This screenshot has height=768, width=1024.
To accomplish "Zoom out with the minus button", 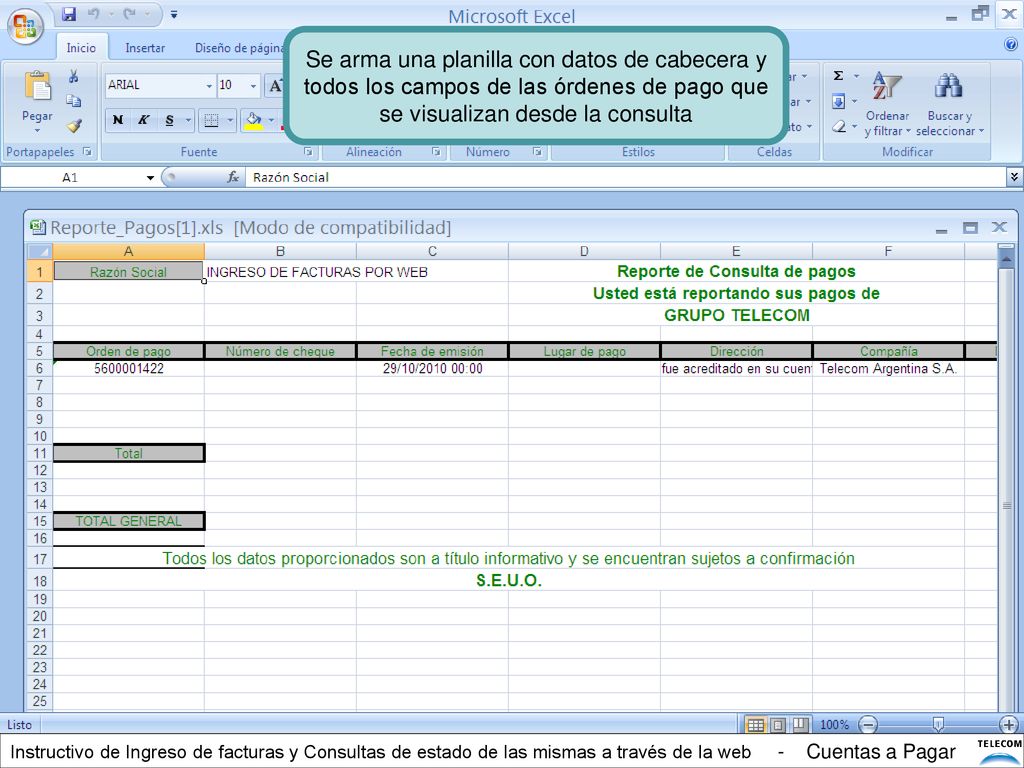I will tap(868, 724).
